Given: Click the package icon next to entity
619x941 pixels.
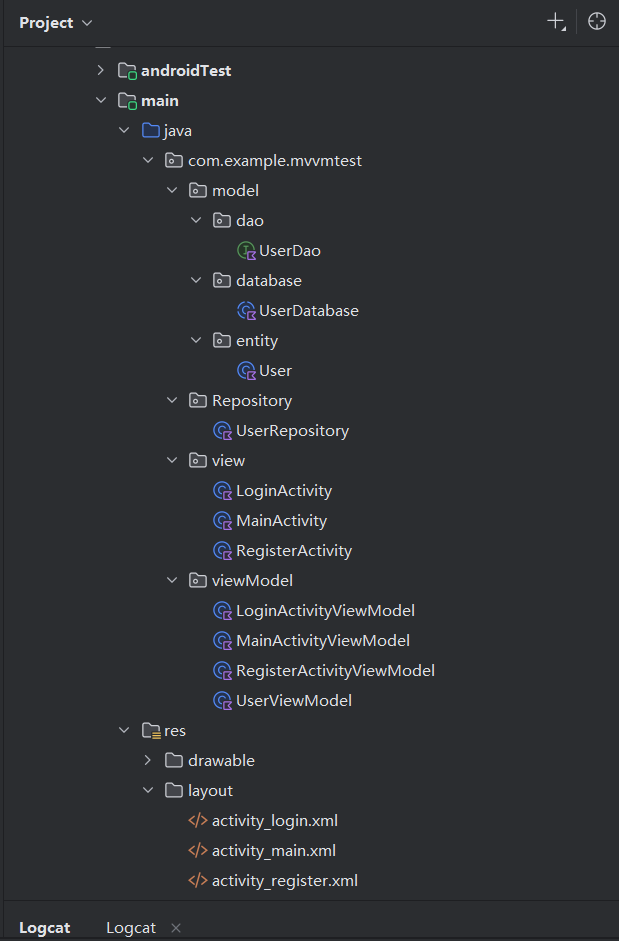Looking at the screenshot, I should [220, 340].
